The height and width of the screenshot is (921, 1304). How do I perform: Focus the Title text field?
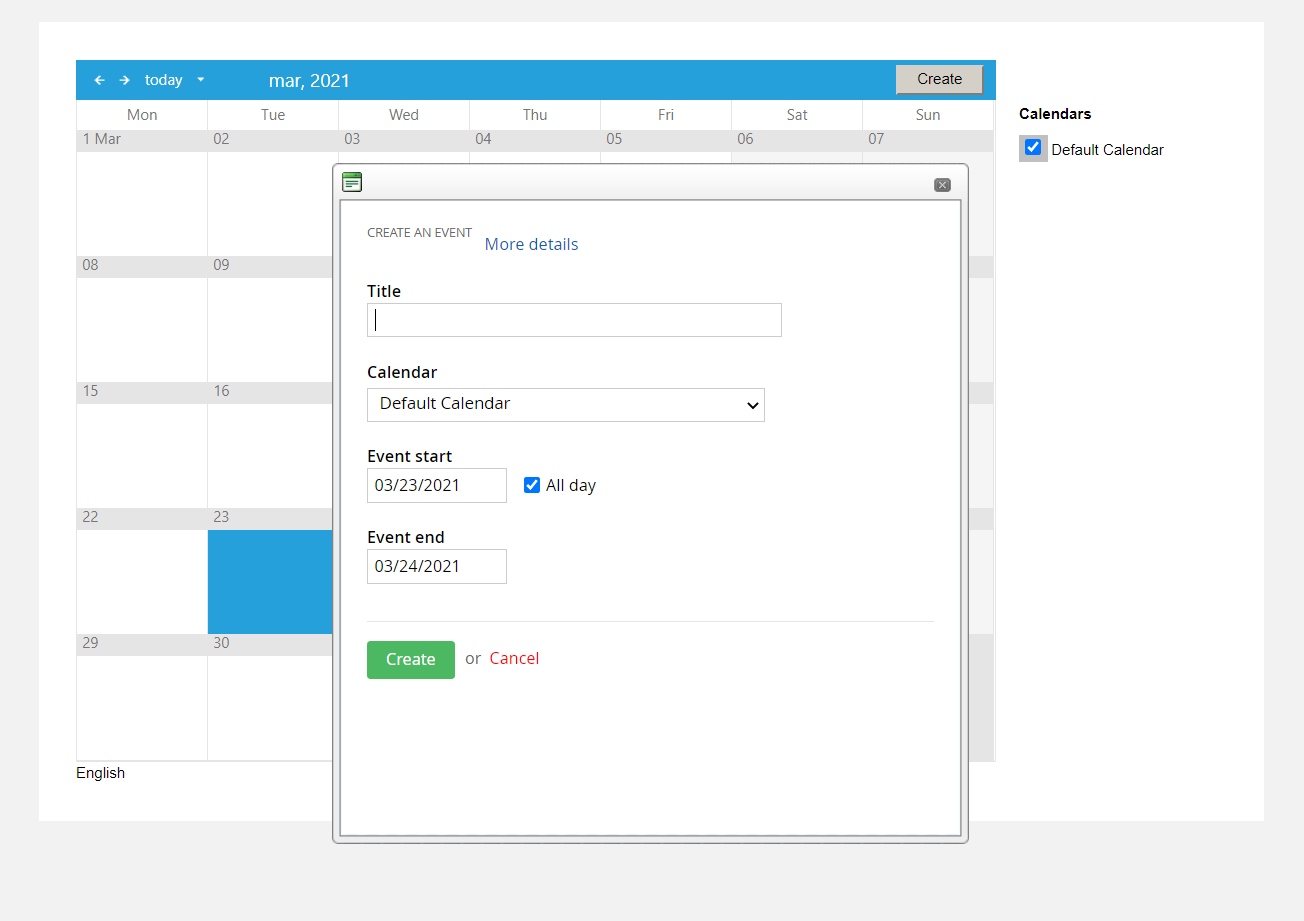click(x=574, y=320)
